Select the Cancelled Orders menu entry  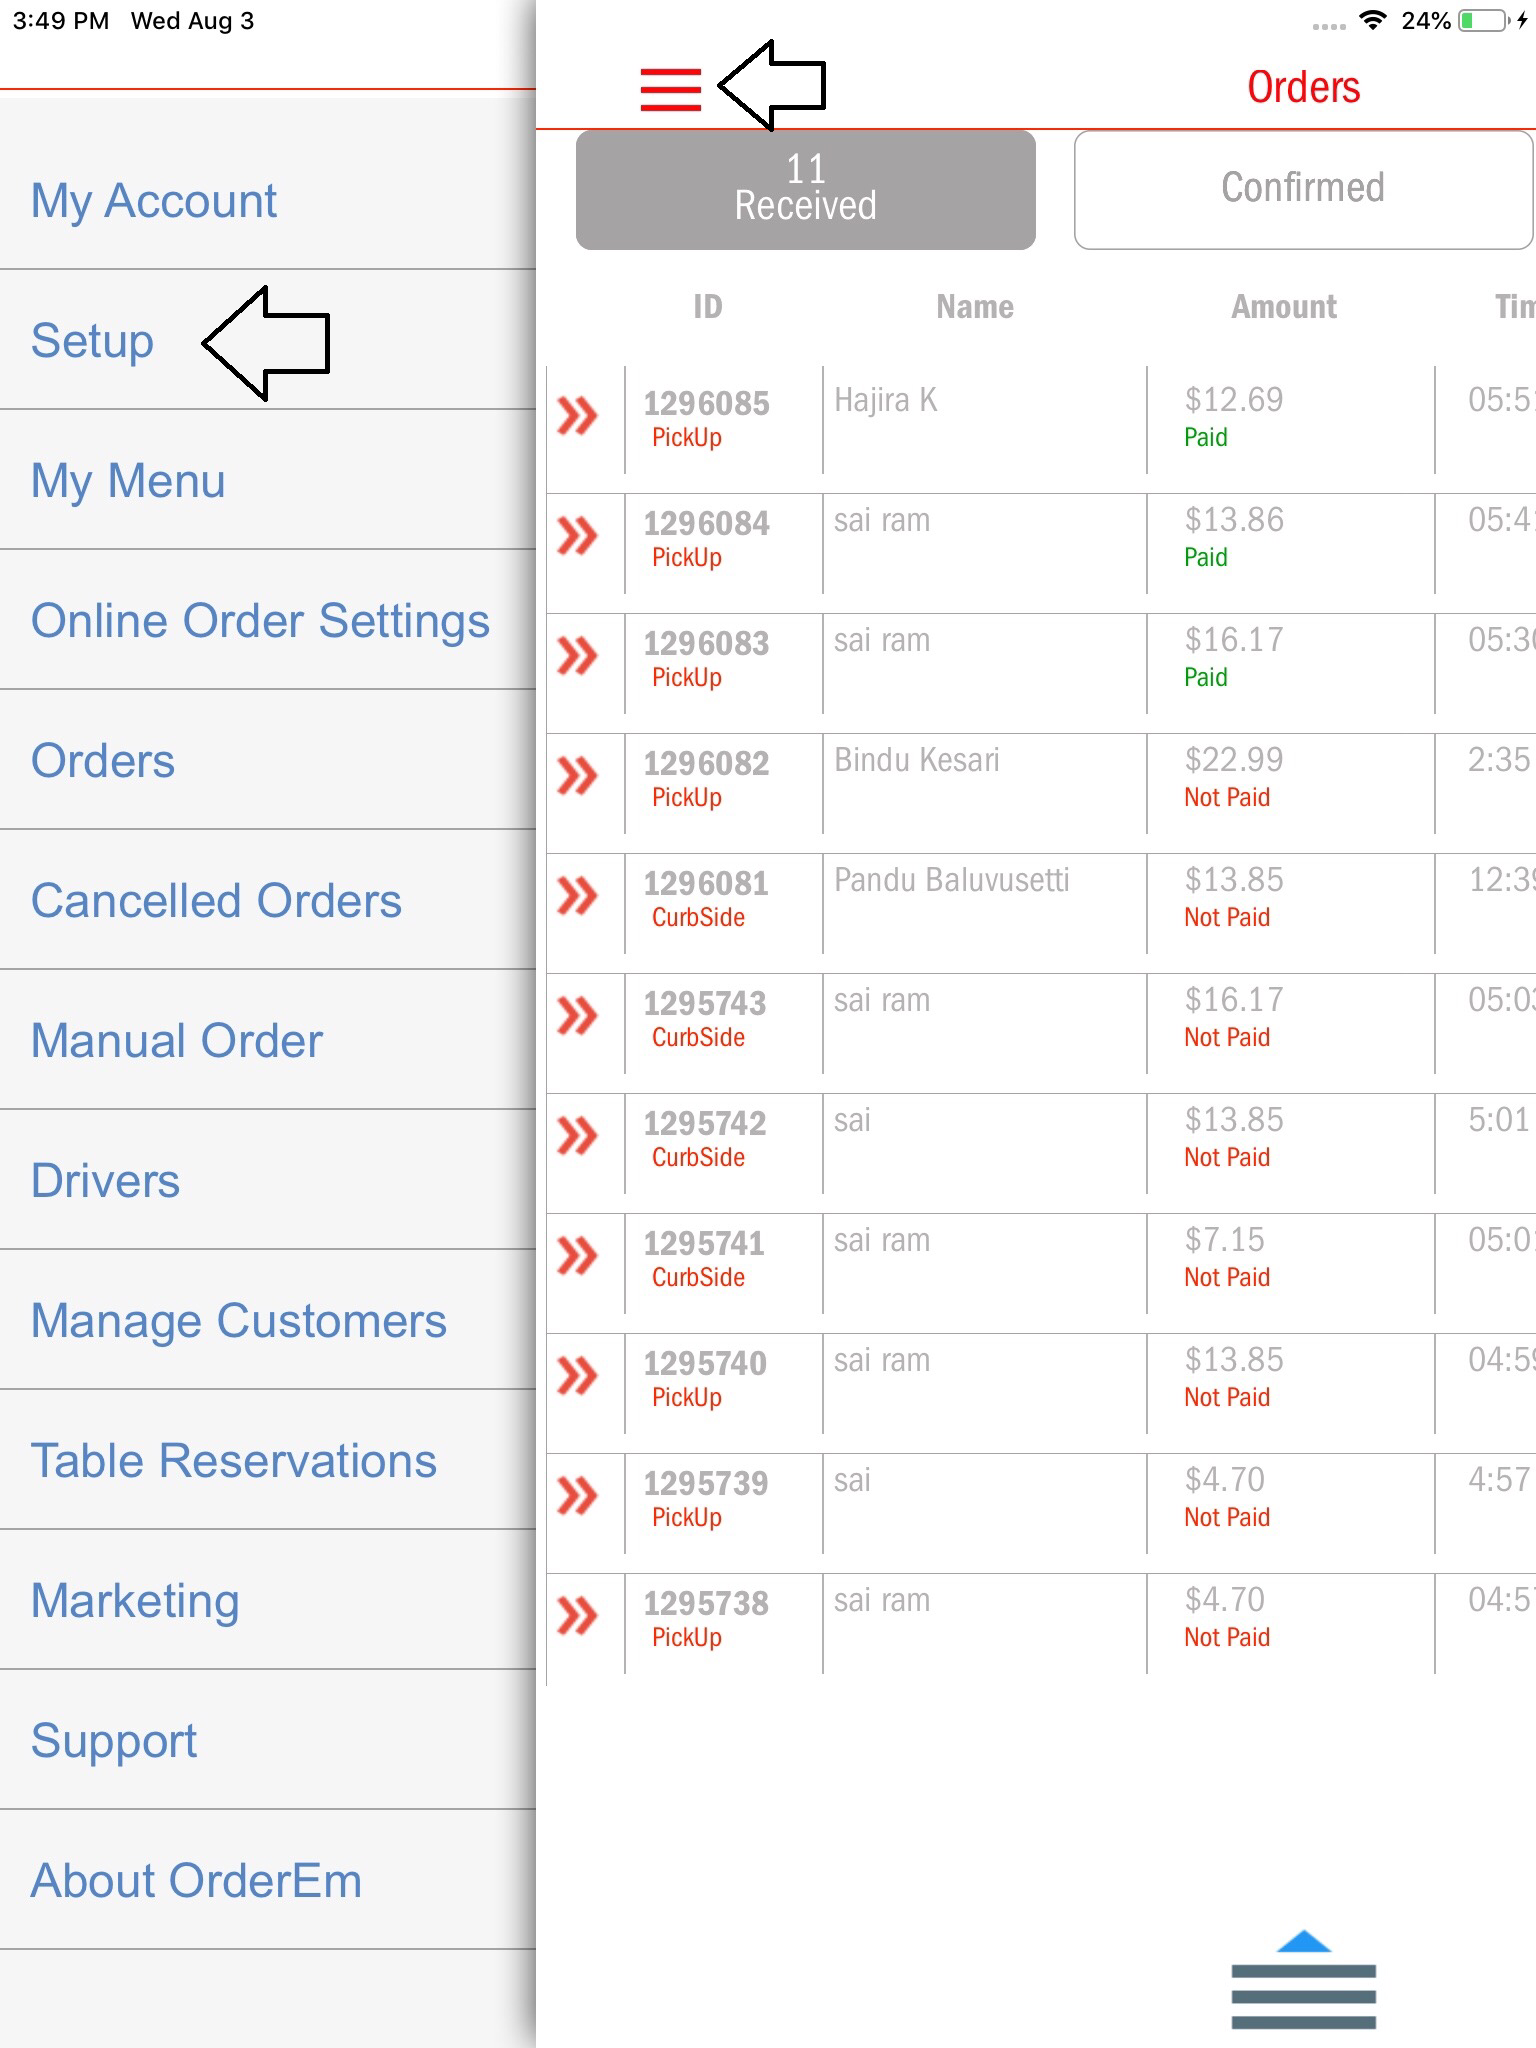pos(216,900)
